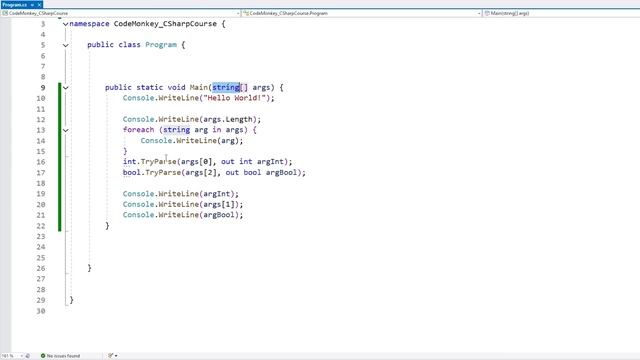Click the namespace name CodeMonkey_CSharpCourse in the code

165,24
